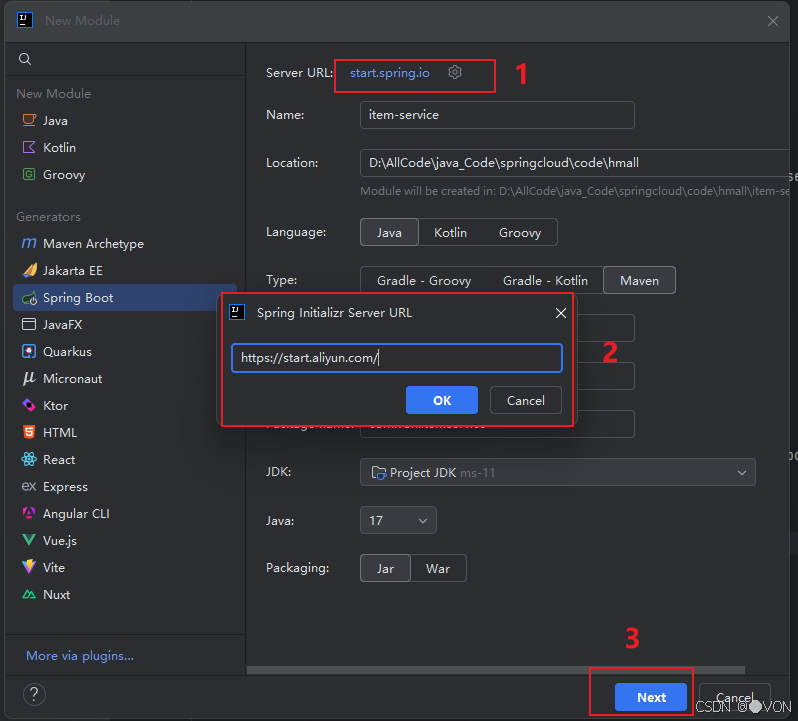Screen dimensions: 798x721
Task: Click Cancel in Server URL dialog
Action: coord(526,400)
